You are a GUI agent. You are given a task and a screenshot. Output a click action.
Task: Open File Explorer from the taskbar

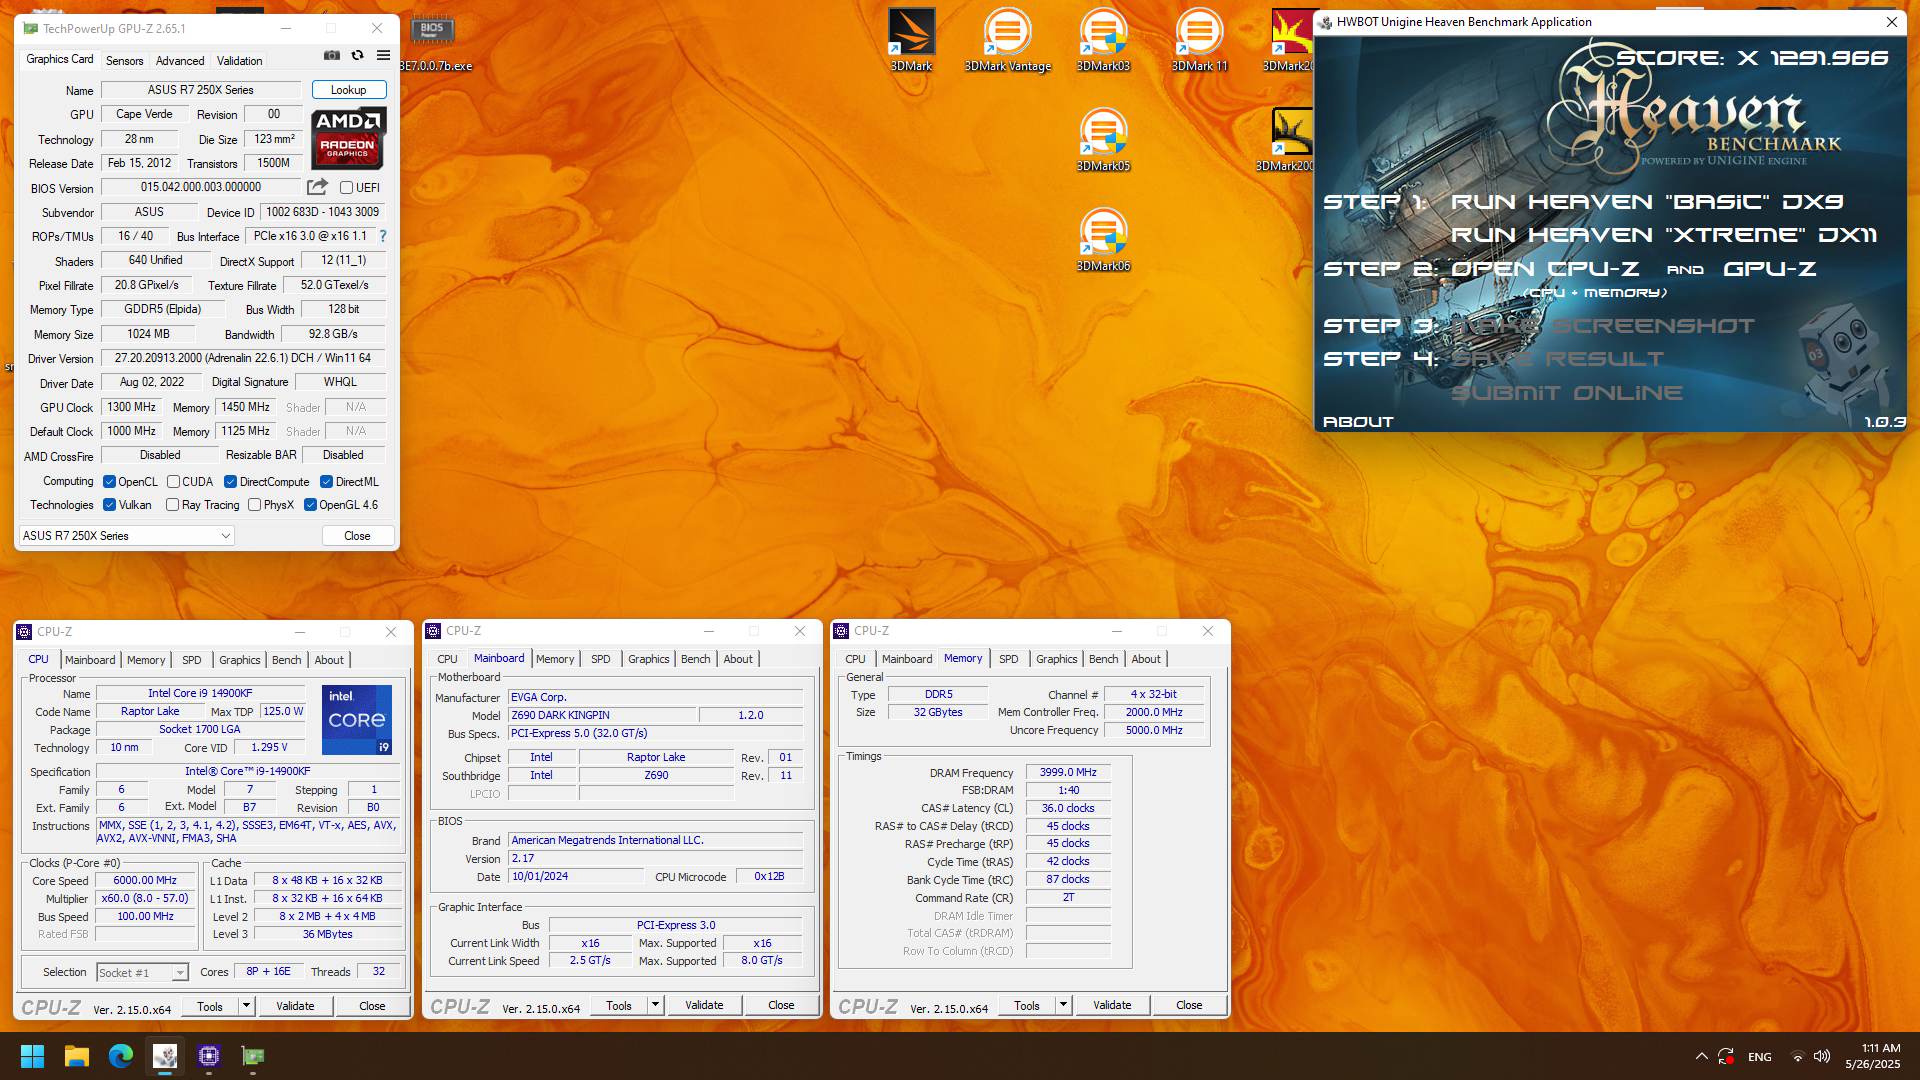[77, 1056]
